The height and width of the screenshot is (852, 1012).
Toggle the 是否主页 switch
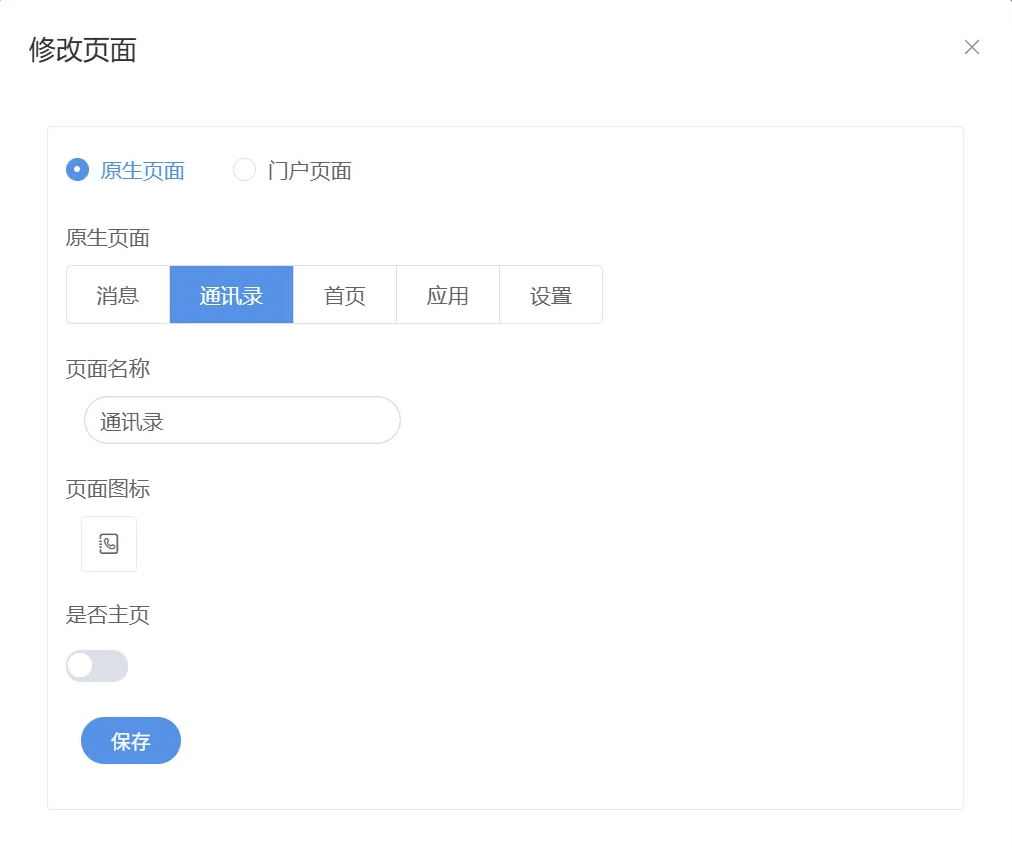point(97,666)
